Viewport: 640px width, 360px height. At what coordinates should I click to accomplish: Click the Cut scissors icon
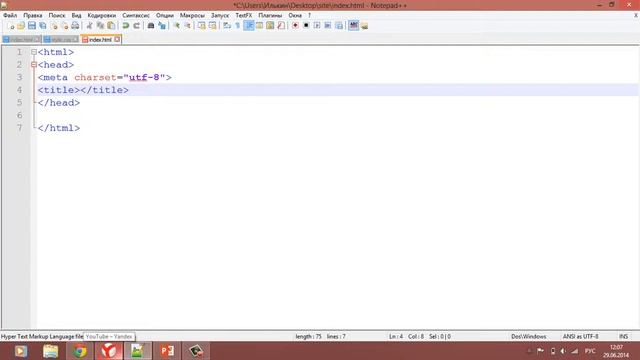coord(89,26)
